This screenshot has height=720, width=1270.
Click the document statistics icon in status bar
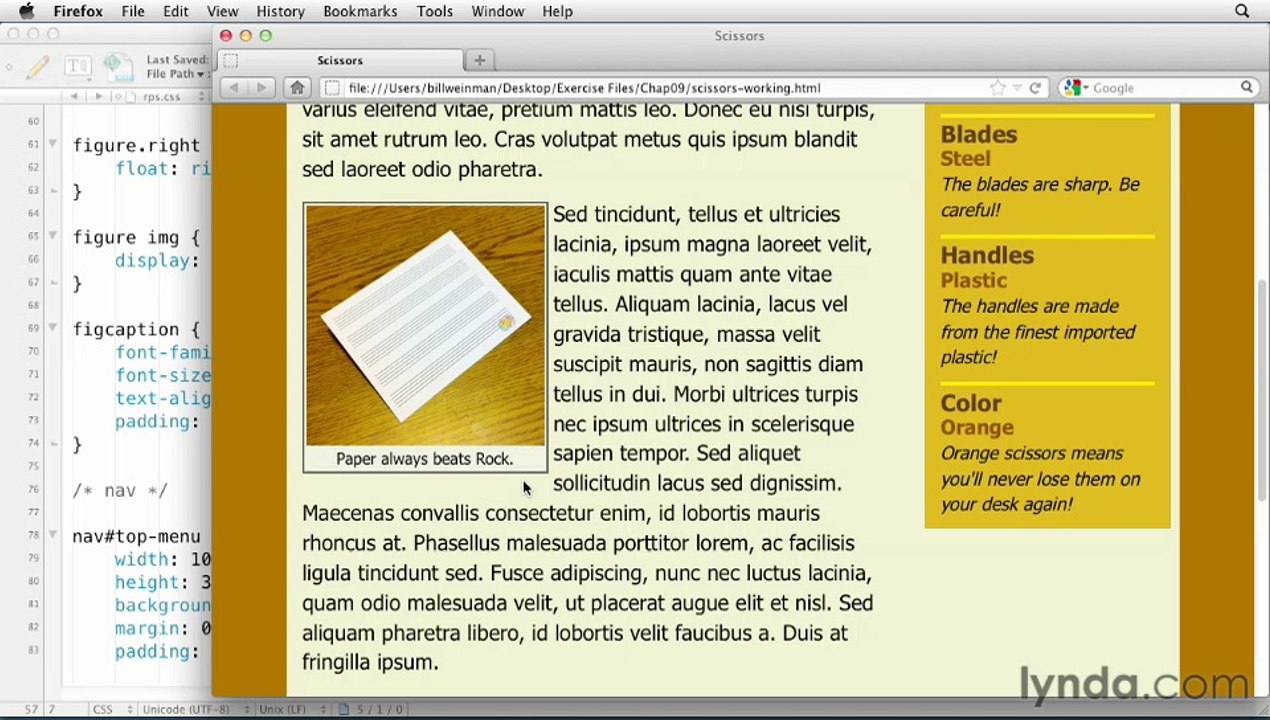(344, 709)
